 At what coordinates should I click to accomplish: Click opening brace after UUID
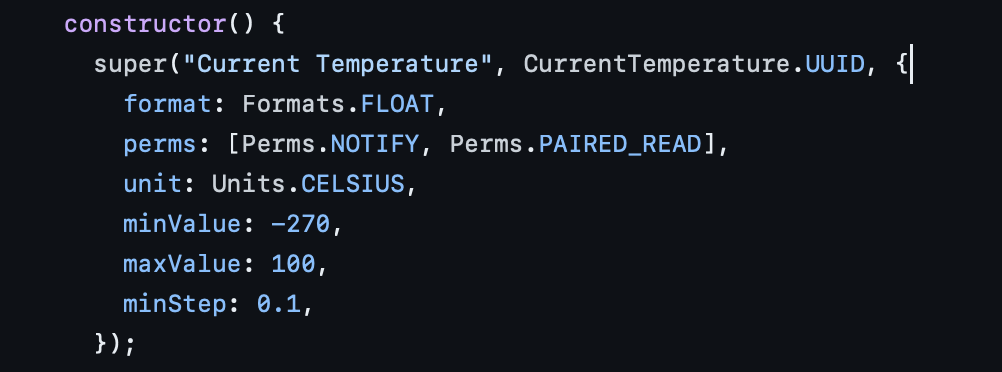click(x=902, y=65)
